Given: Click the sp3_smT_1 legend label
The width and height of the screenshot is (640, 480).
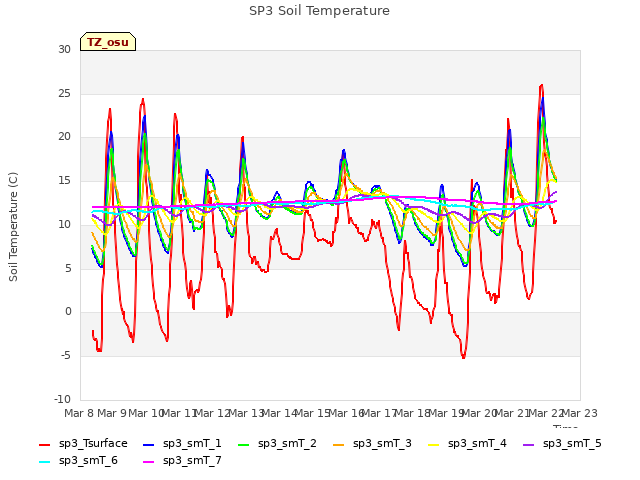Looking at the screenshot, I should coord(192,443).
